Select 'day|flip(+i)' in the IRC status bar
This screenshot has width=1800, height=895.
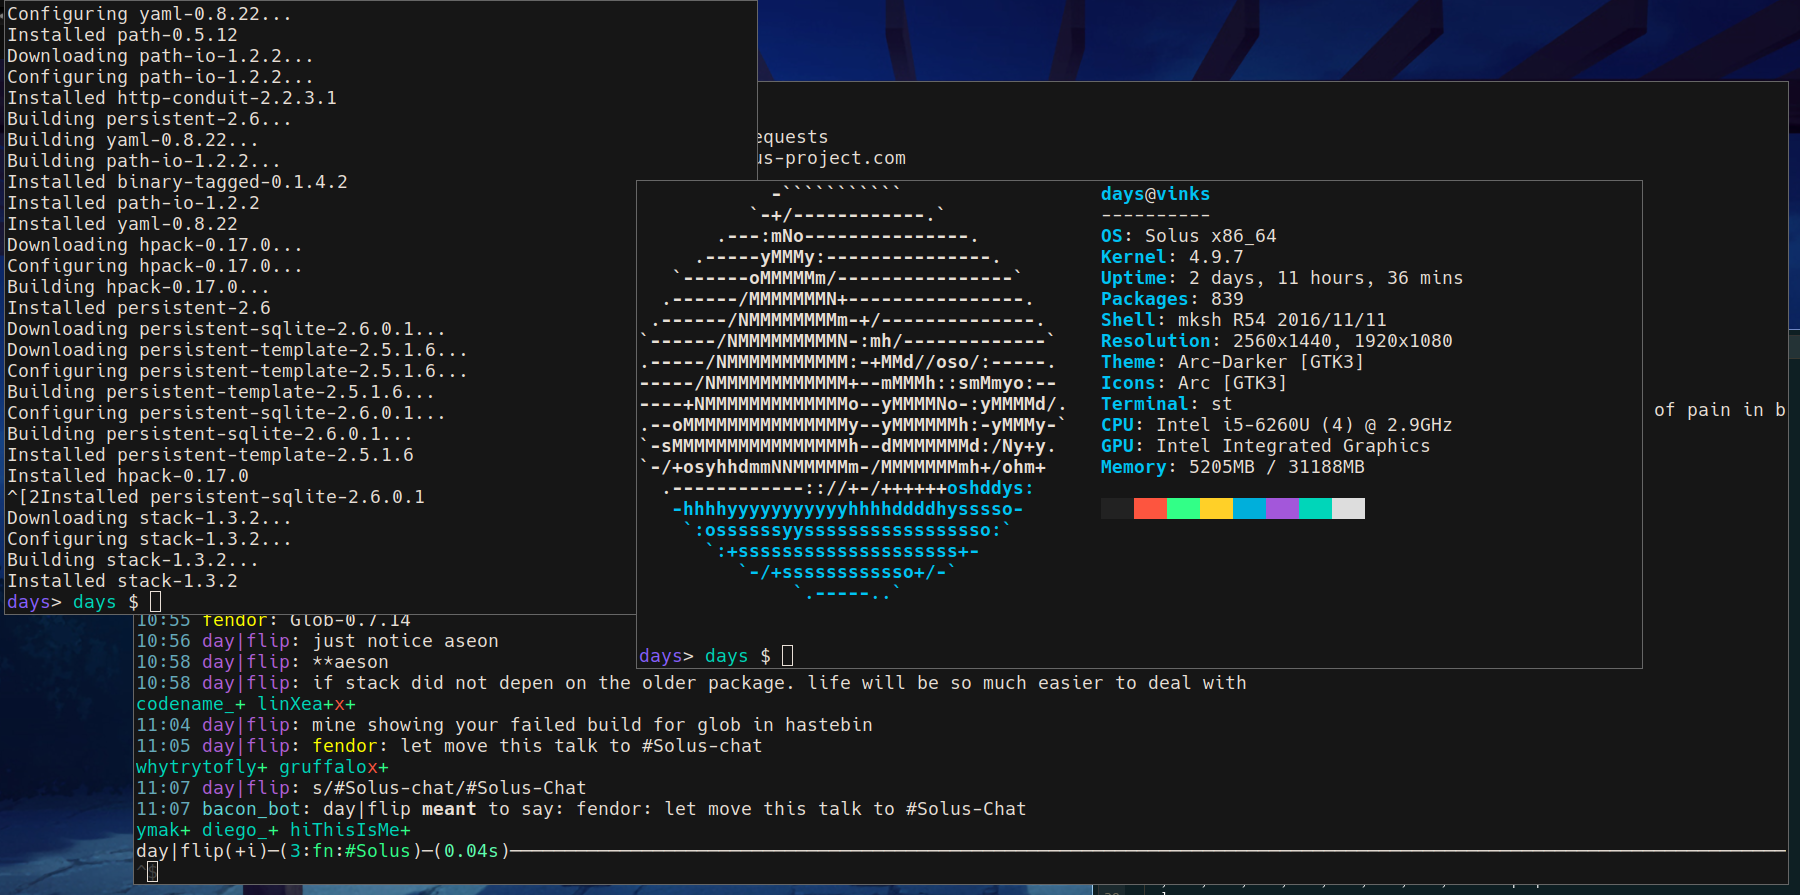point(202,851)
